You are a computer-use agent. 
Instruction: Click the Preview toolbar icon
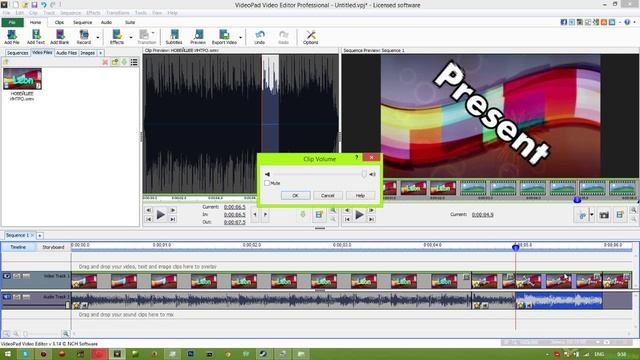pyautogui.click(x=198, y=37)
